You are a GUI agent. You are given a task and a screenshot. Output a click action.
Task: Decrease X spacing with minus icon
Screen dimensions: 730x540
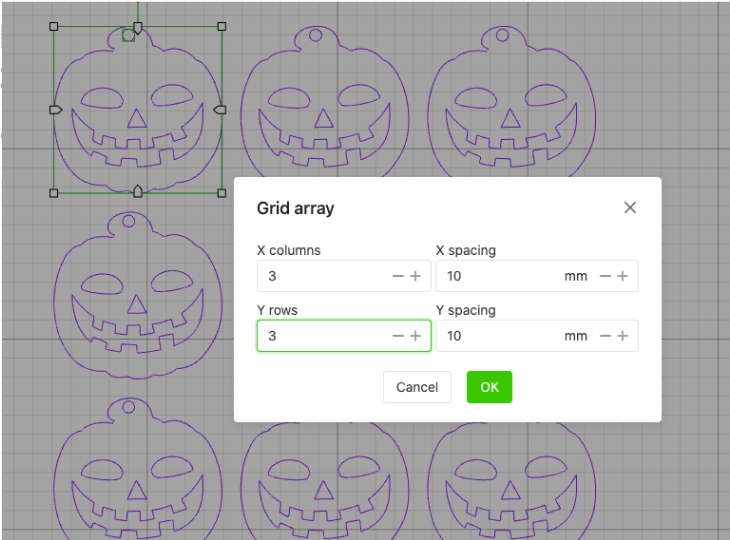[x=604, y=276]
